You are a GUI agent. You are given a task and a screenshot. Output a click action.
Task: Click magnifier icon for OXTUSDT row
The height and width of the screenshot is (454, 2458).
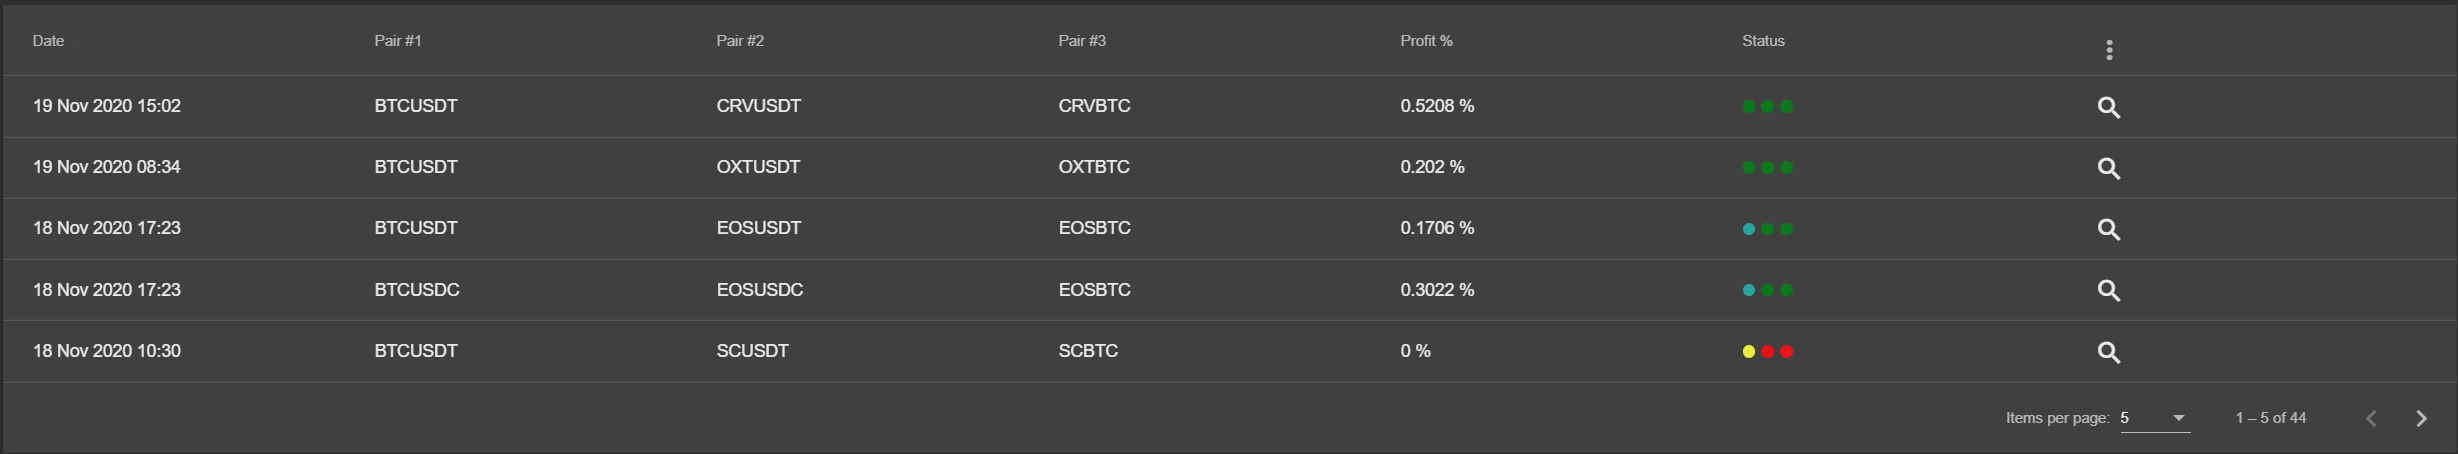click(x=2108, y=168)
